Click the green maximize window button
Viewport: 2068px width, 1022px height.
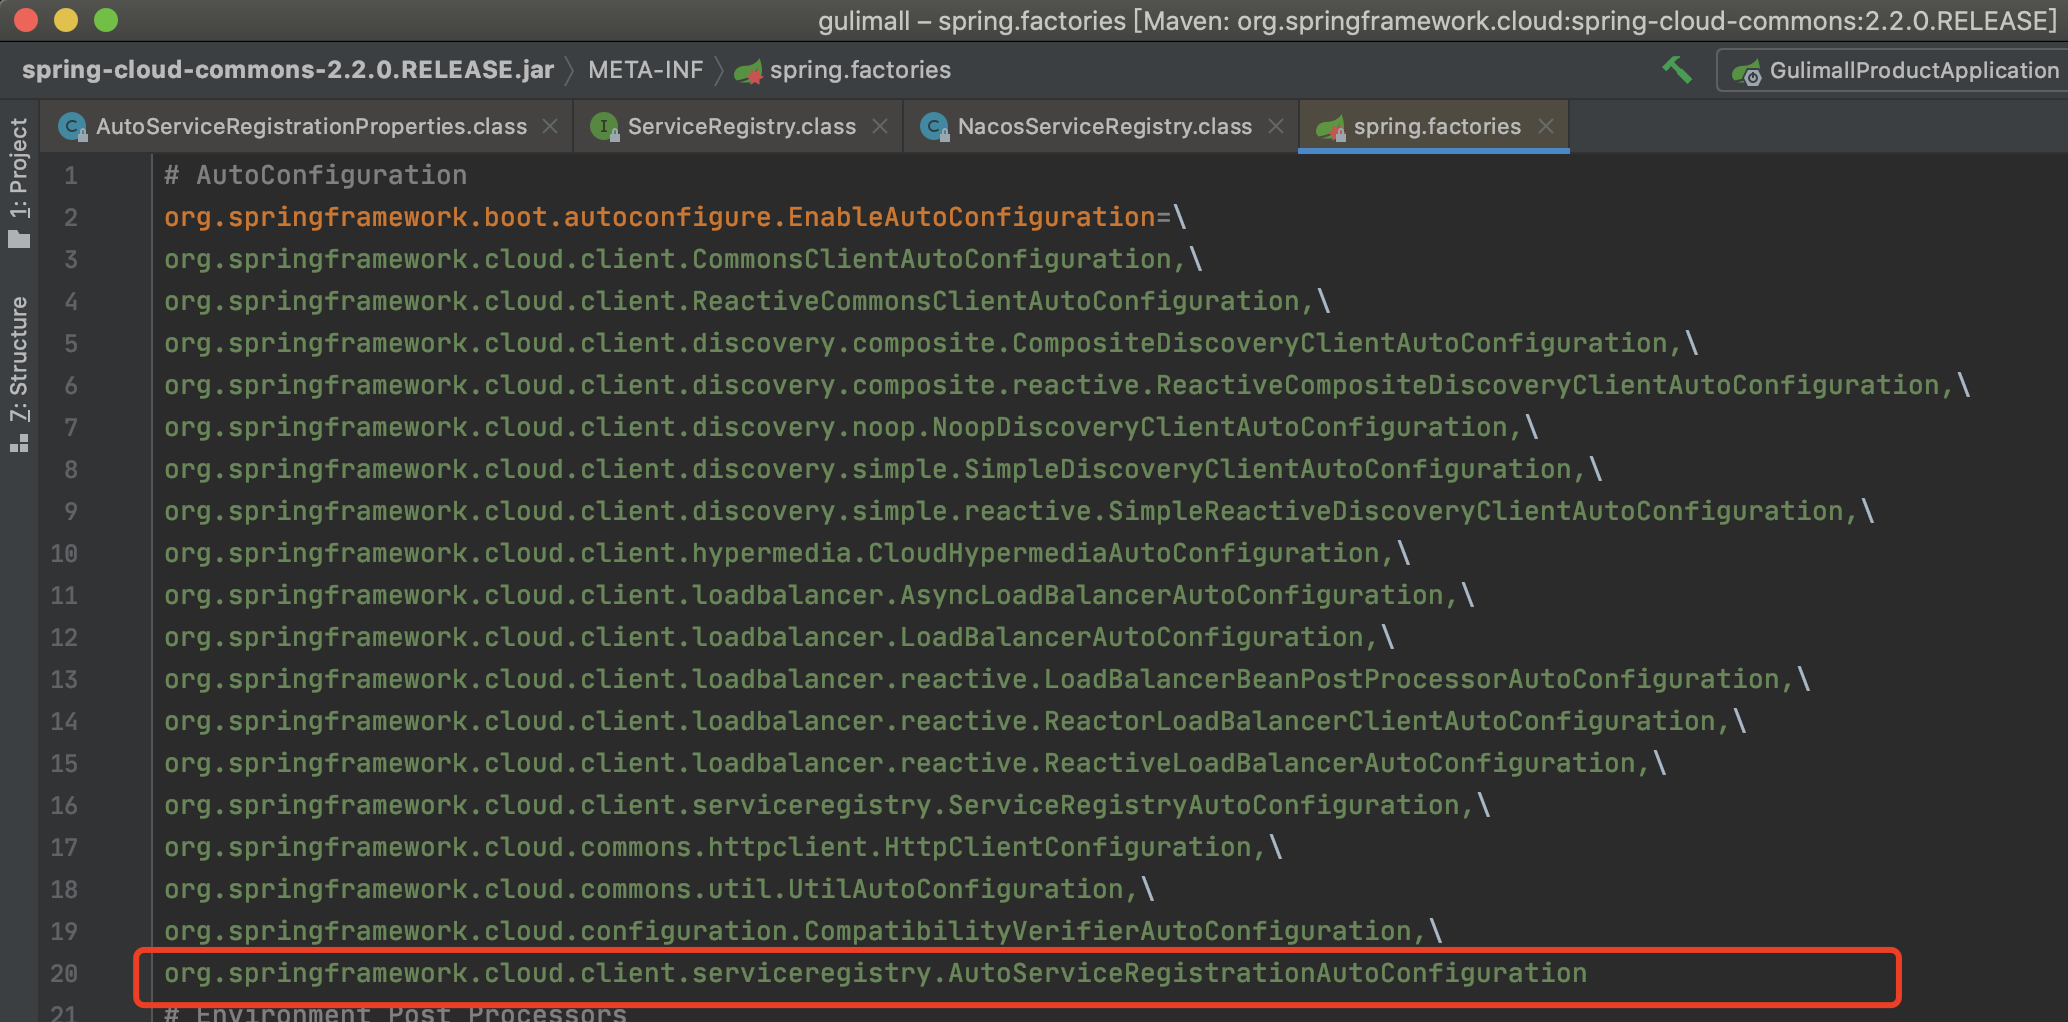pos(106,20)
